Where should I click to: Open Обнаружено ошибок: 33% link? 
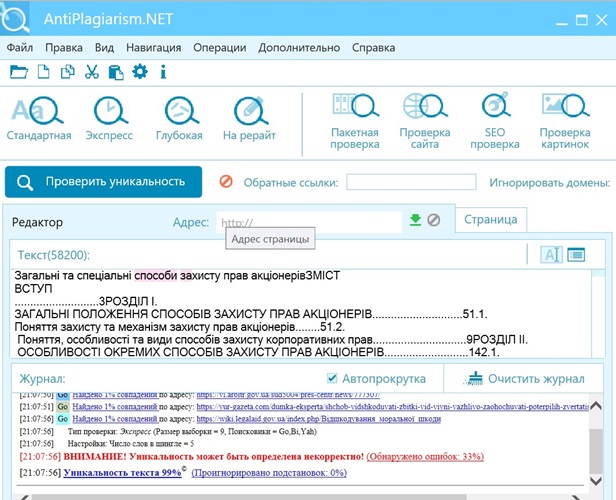425,456
